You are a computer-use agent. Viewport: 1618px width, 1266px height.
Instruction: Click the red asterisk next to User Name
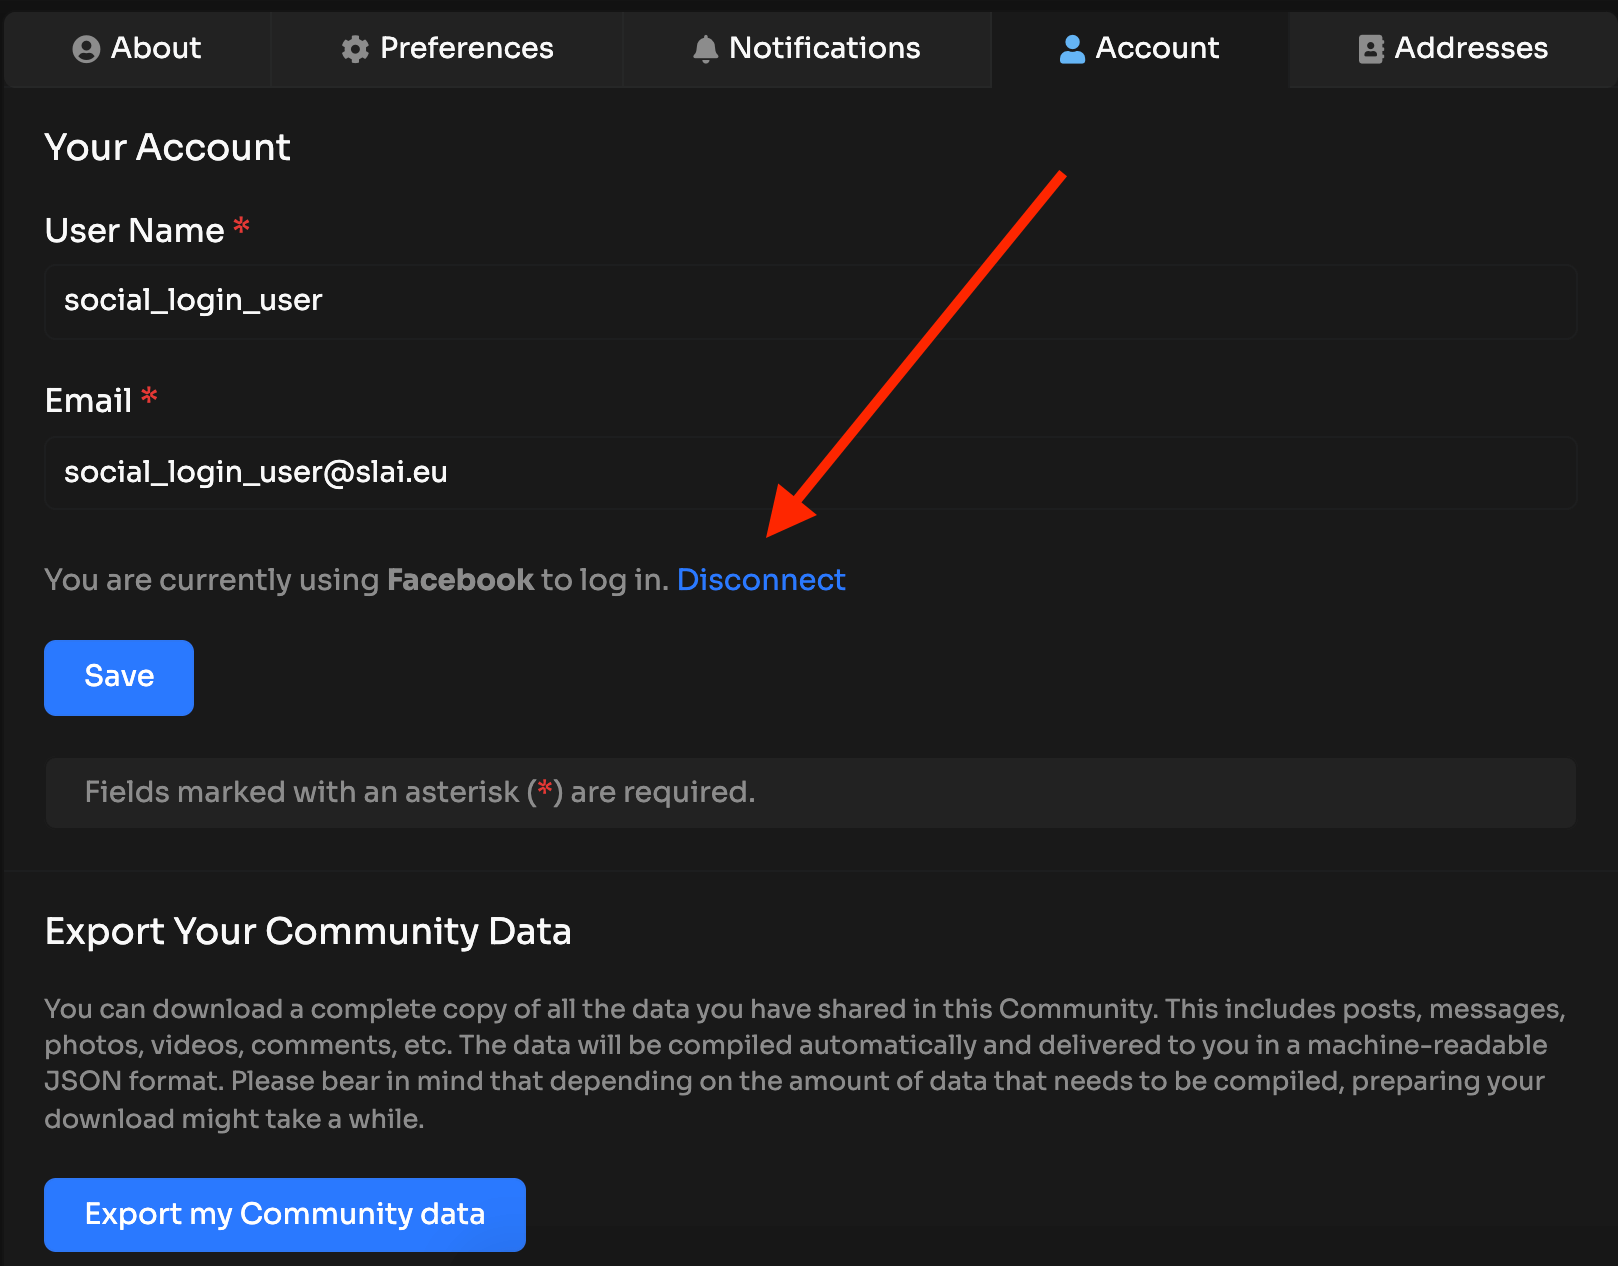(x=240, y=228)
